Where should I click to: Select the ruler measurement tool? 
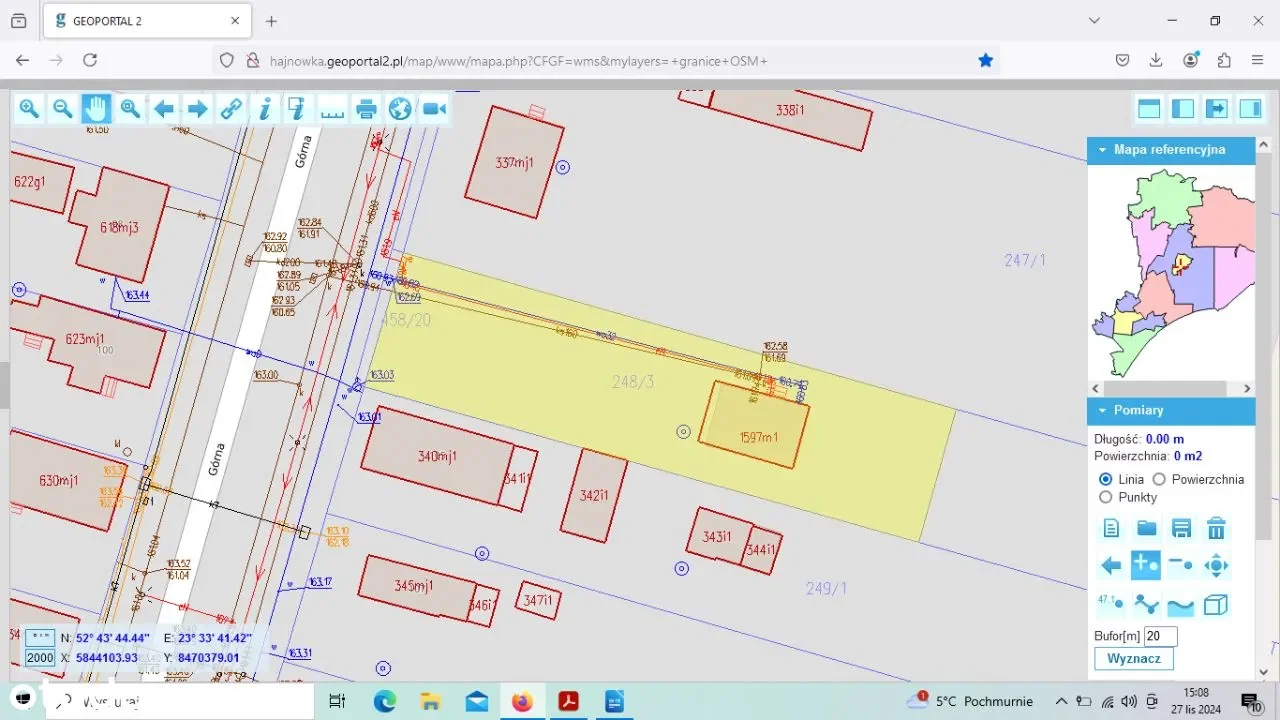click(332, 109)
